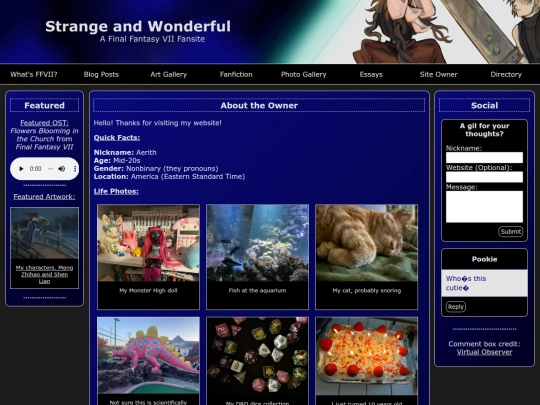Click the 'My cat, probably snoring' caption
540x405 pixels.
[366, 291]
